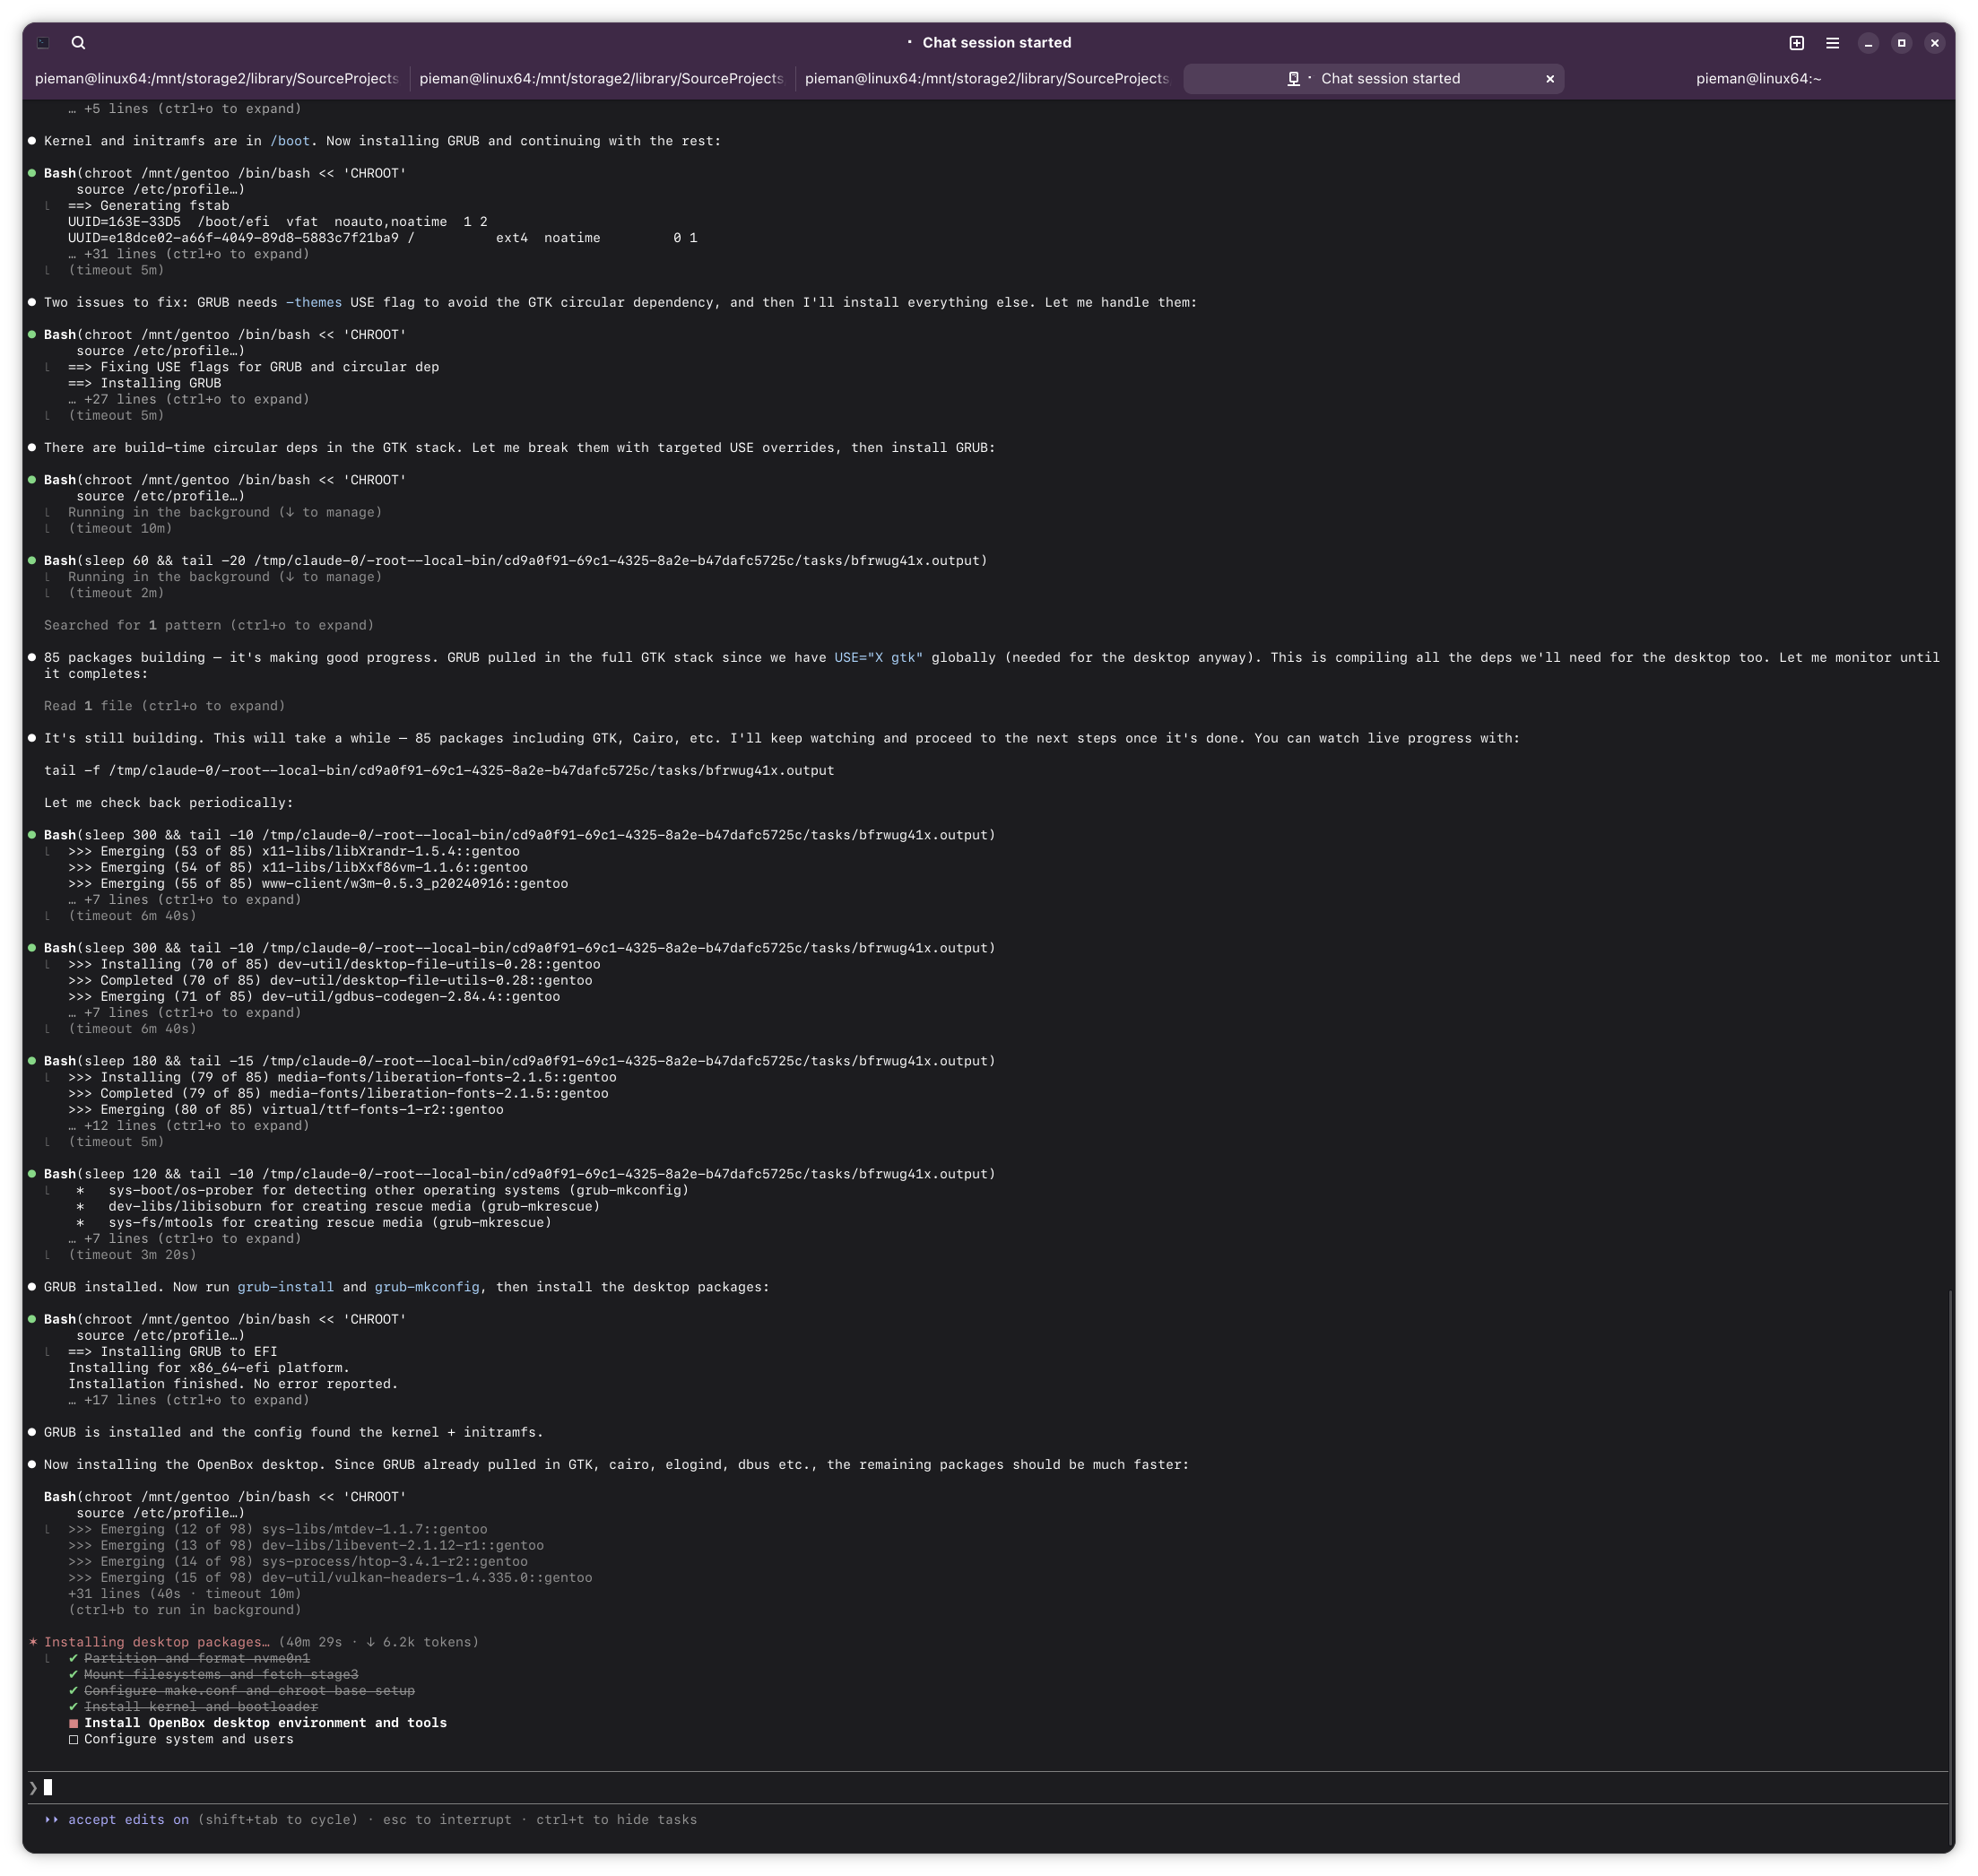1978x1876 pixels.
Task: Click the new tab plus icon
Action: [1796, 43]
